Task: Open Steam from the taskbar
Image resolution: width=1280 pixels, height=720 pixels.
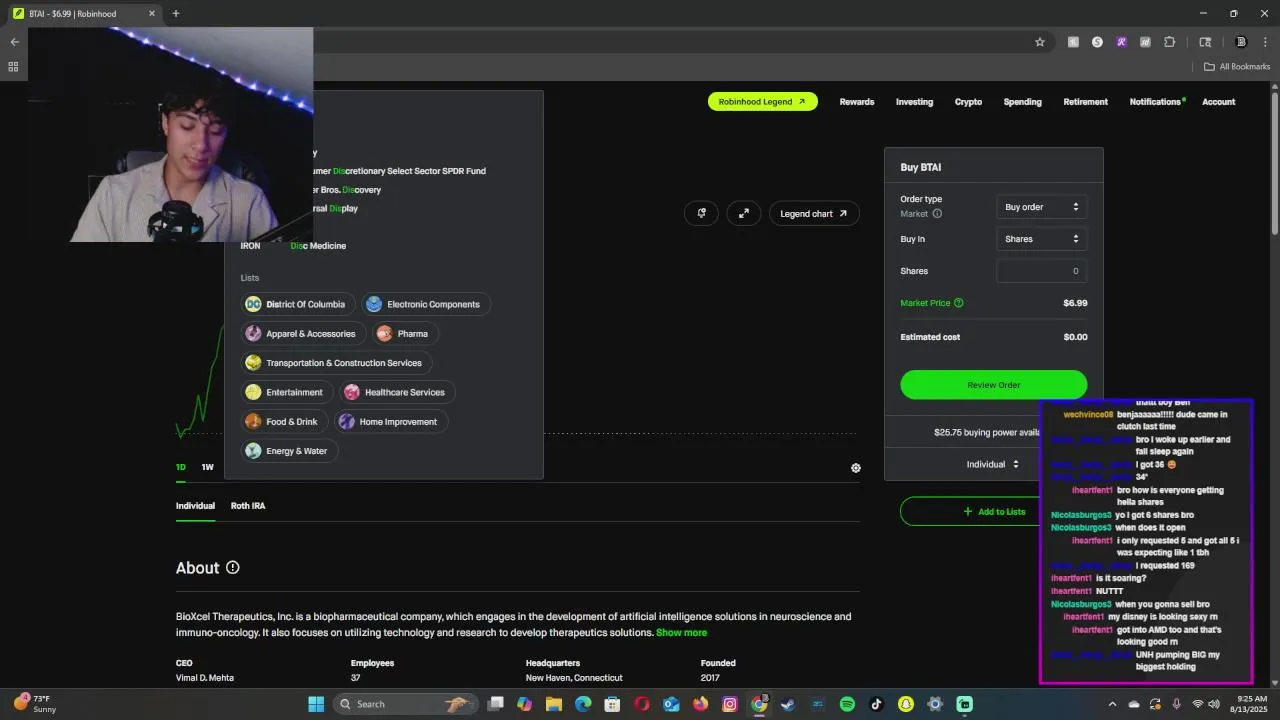Action: click(788, 704)
